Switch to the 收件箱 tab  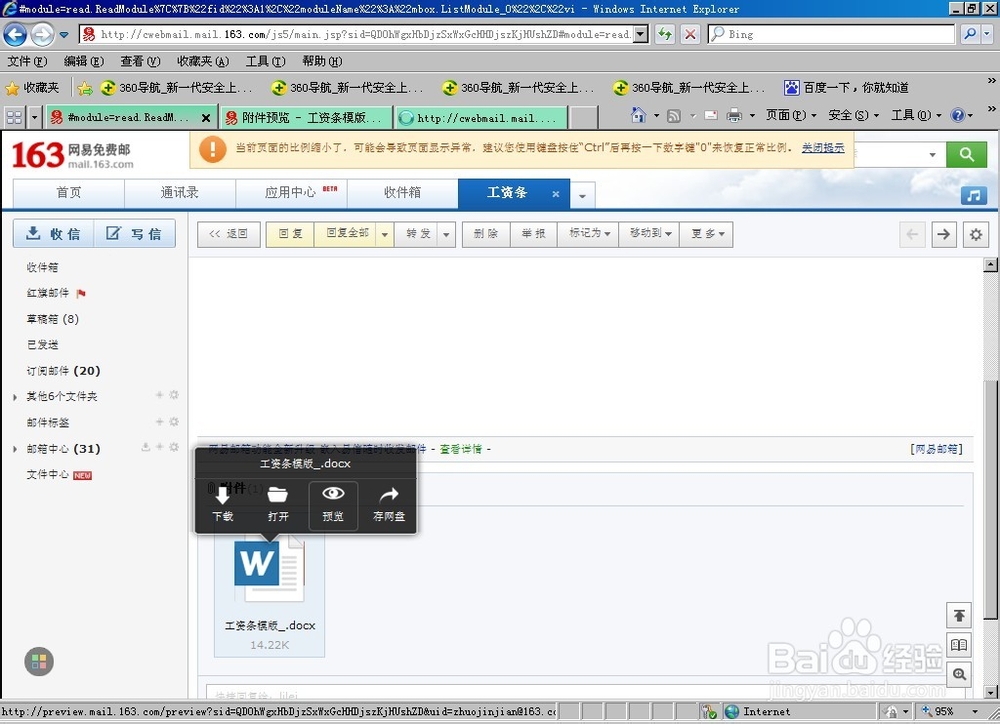tap(402, 193)
